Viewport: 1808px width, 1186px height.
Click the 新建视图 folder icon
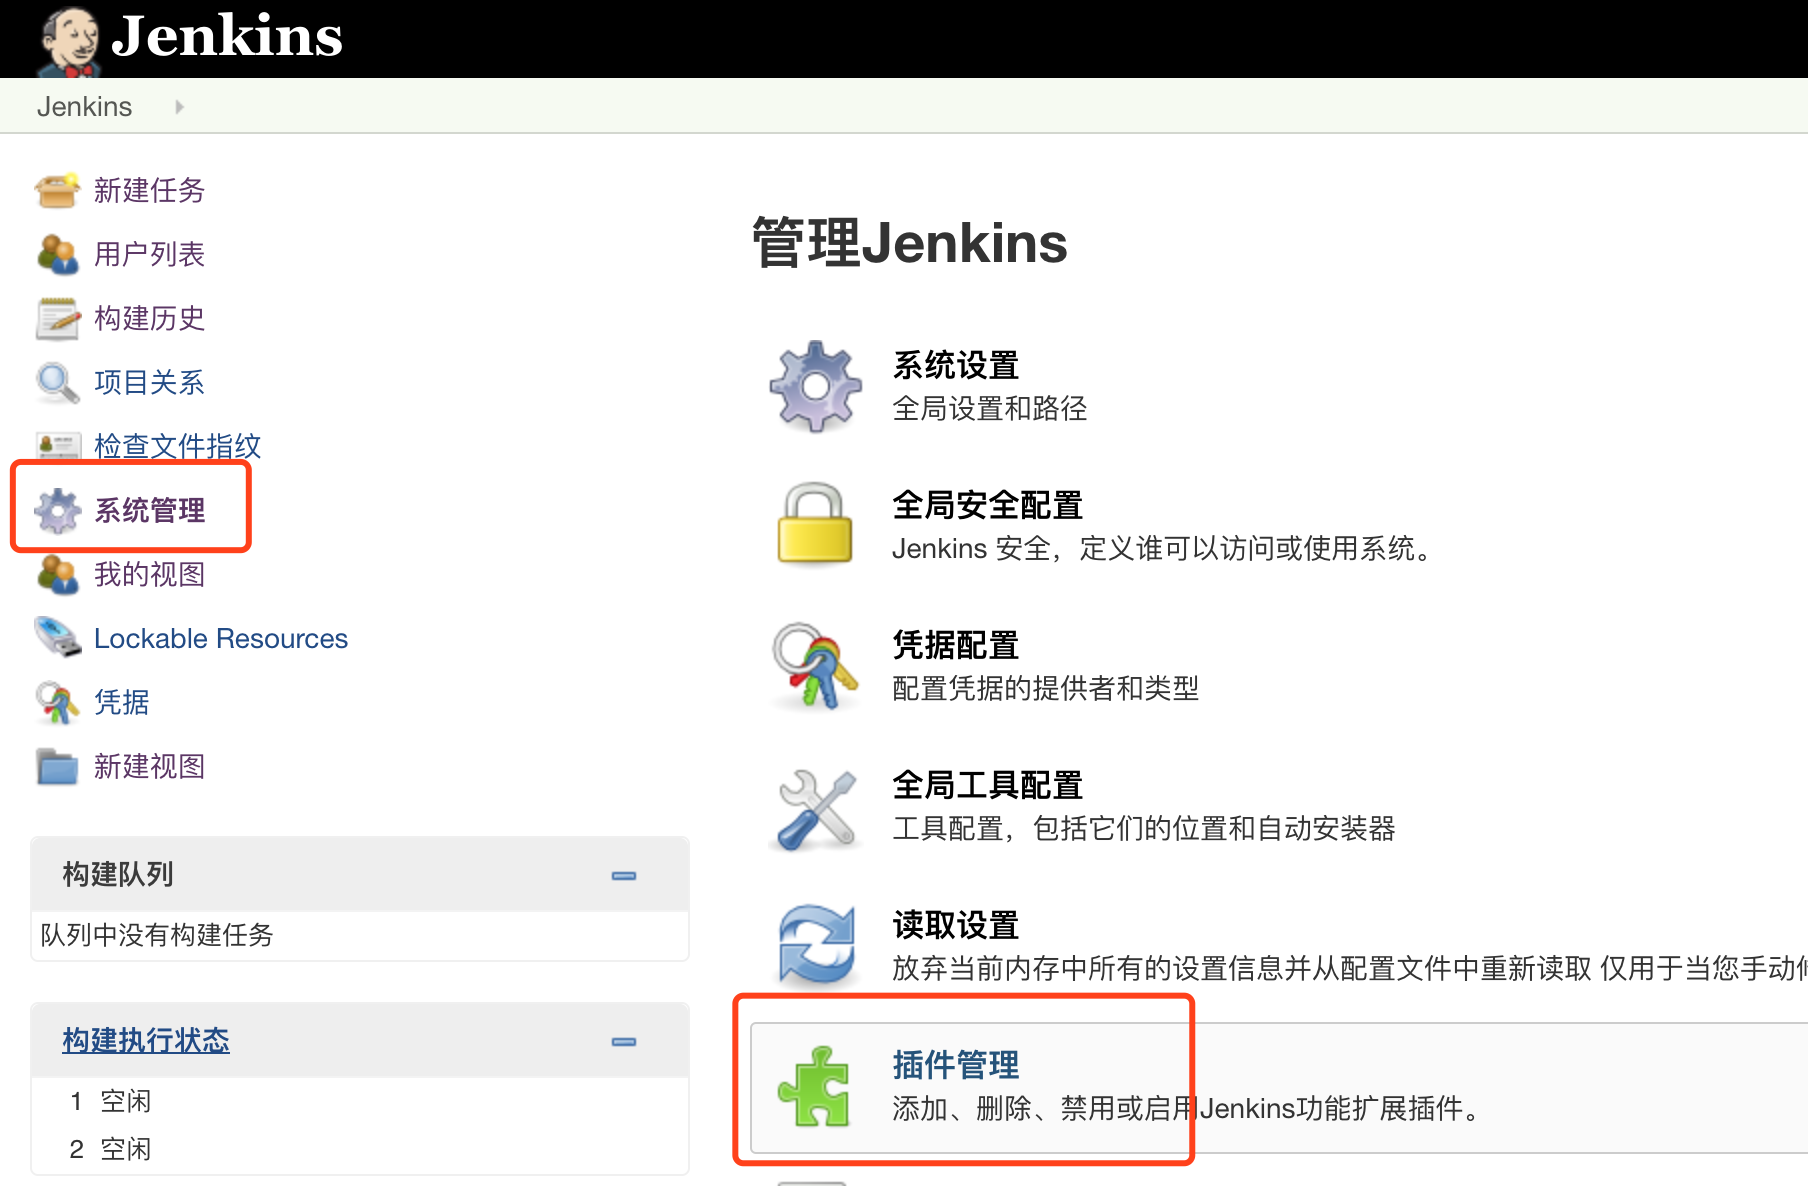coord(57,766)
